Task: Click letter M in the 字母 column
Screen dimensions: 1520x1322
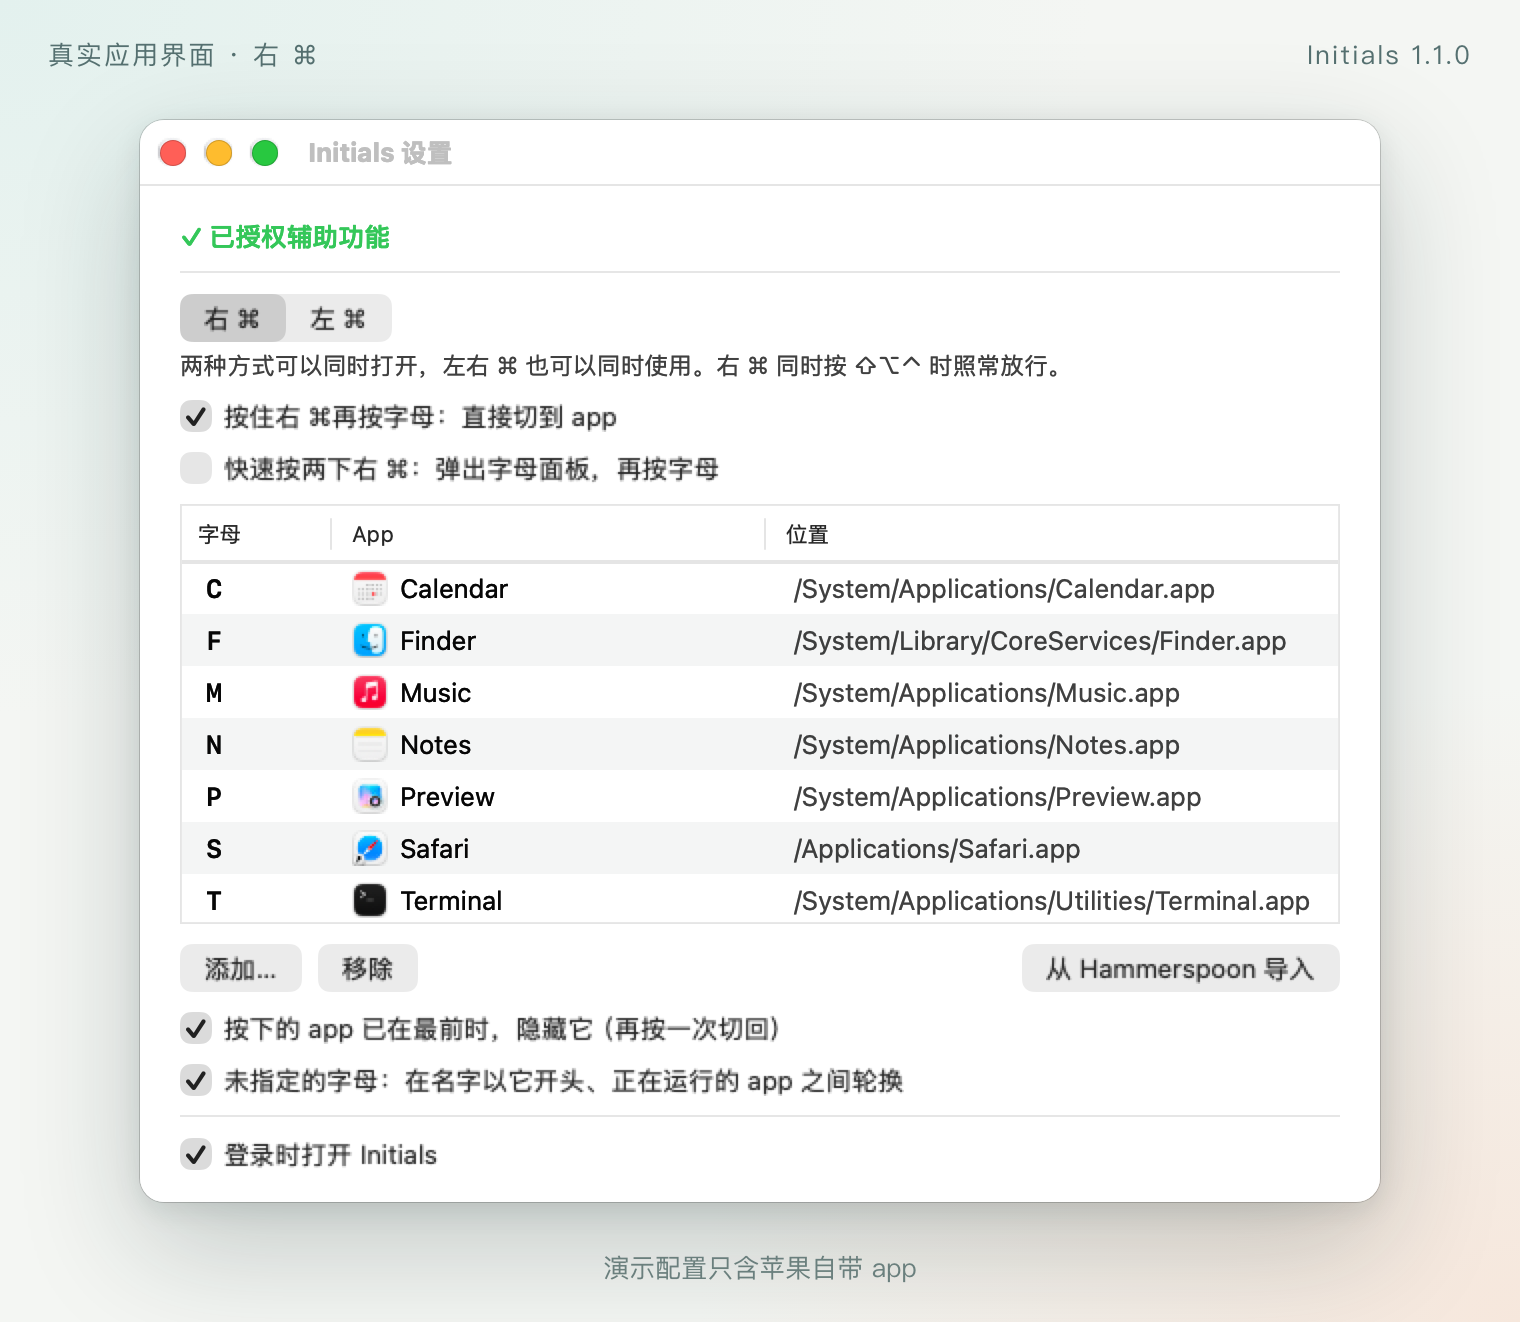Action: click(214, 693)
